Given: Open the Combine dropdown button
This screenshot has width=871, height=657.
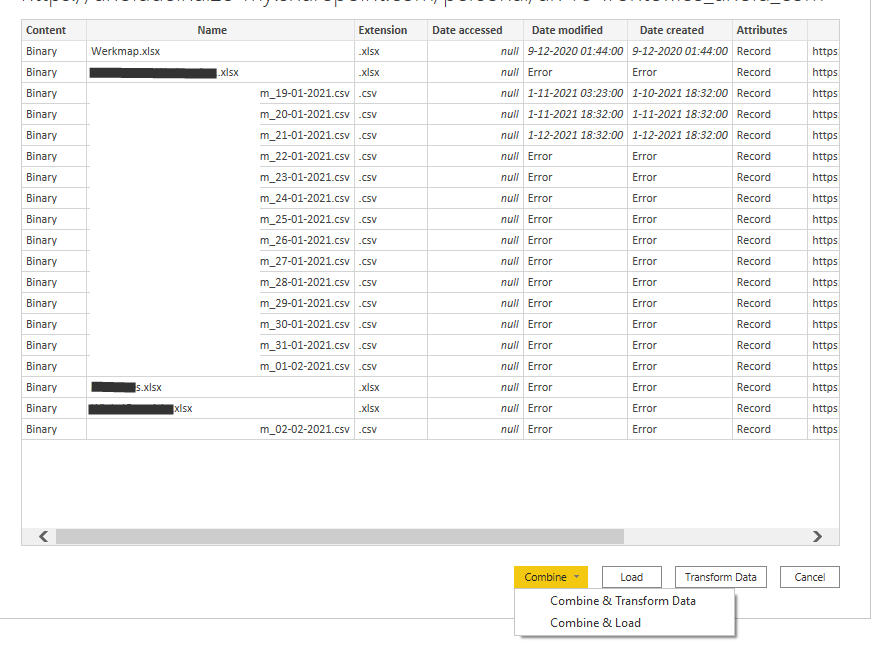Looking at the screenshot, I should [550, 577].
